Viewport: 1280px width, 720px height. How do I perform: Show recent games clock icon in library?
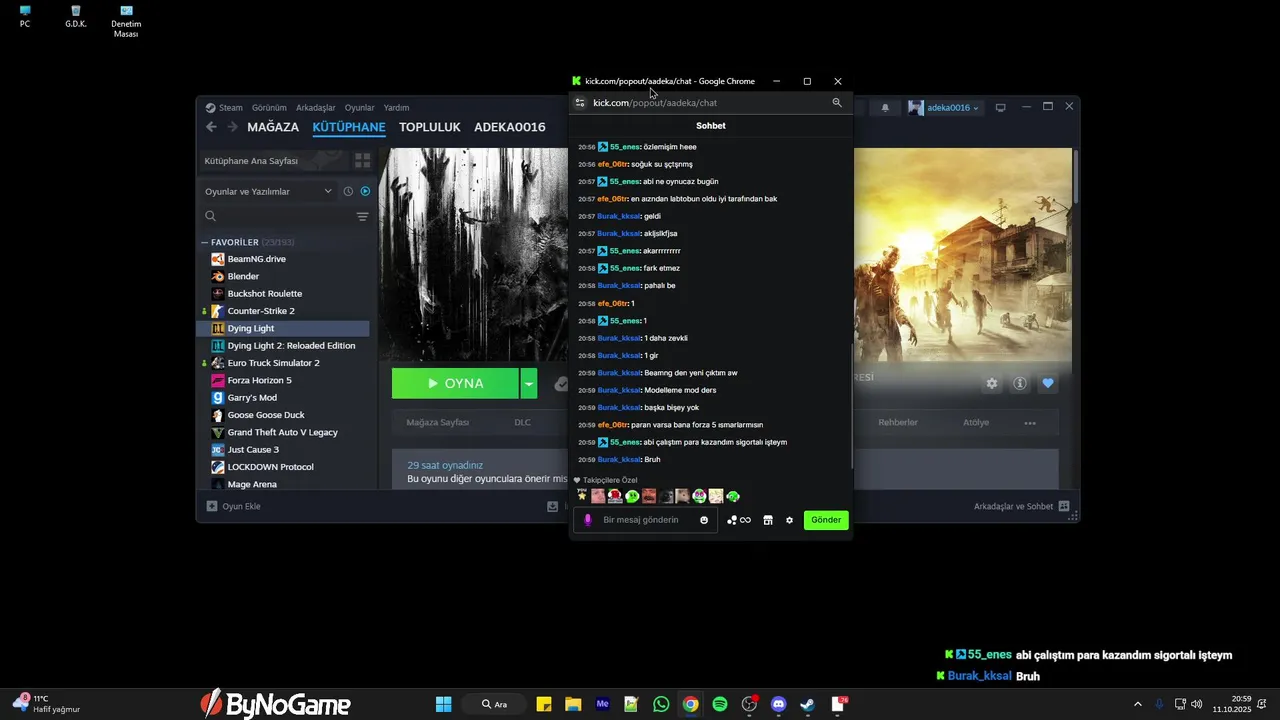pos(348,191)
